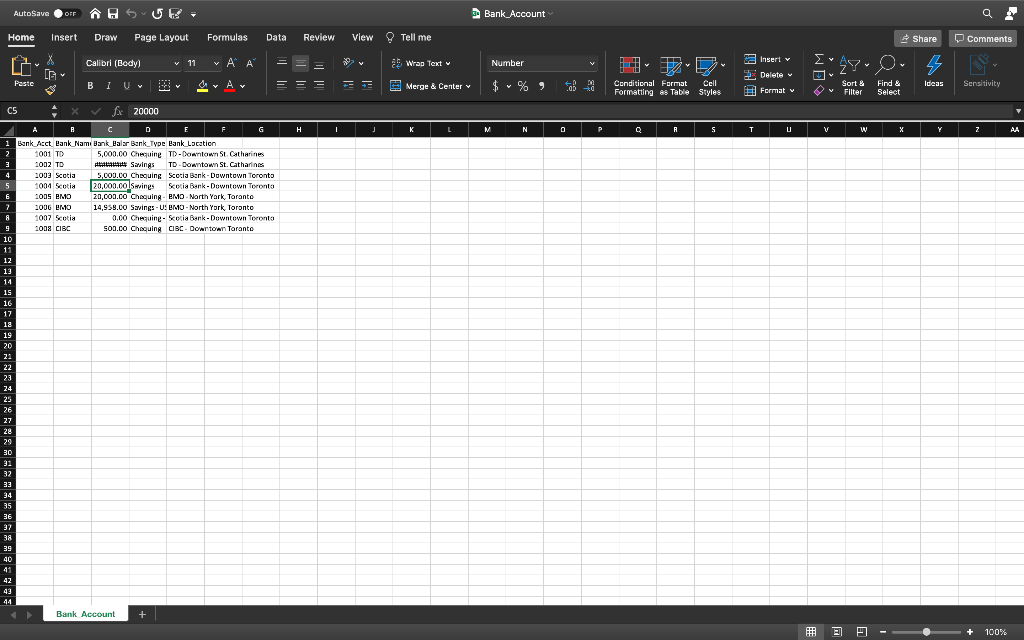Click the Redo arrow icon
Image resolution: width=1024 pixels, height=640 pixels.
tap(157, 13)
